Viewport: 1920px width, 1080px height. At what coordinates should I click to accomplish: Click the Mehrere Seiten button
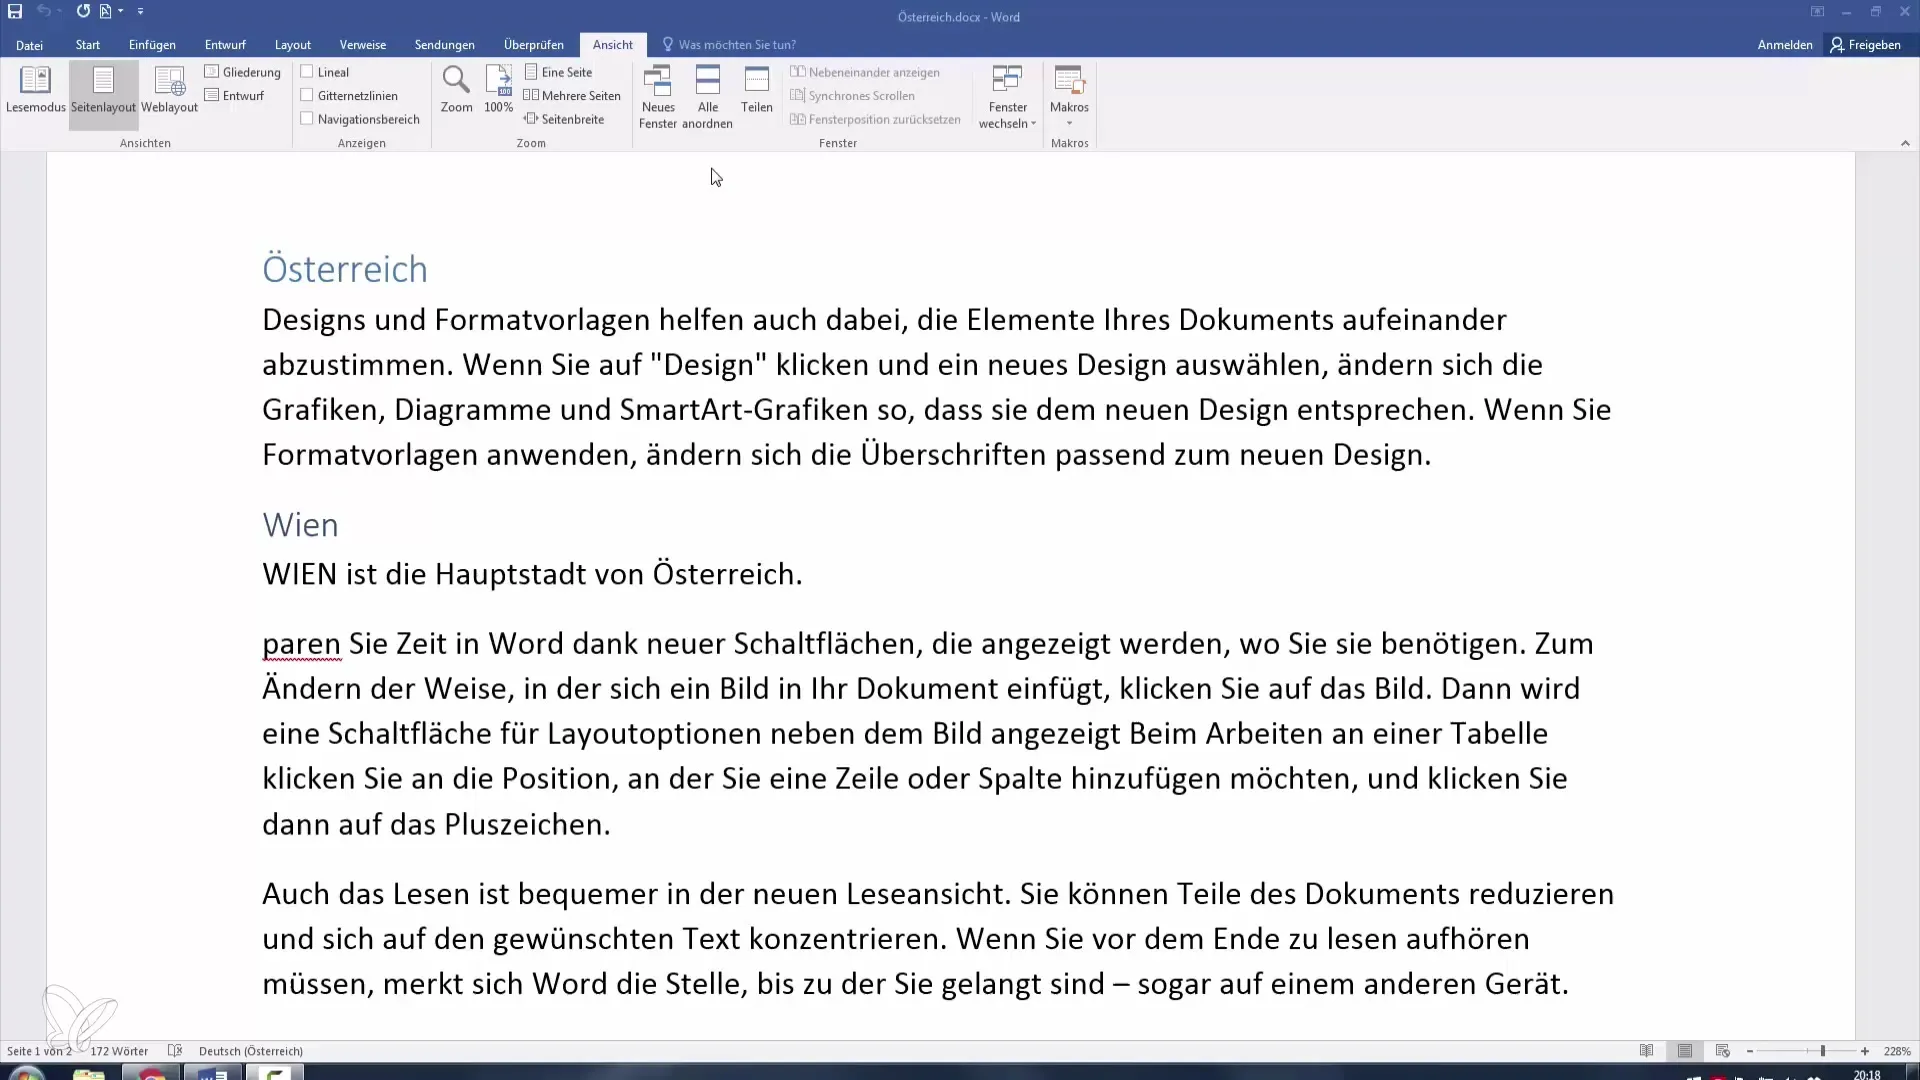tap(572, 95)
